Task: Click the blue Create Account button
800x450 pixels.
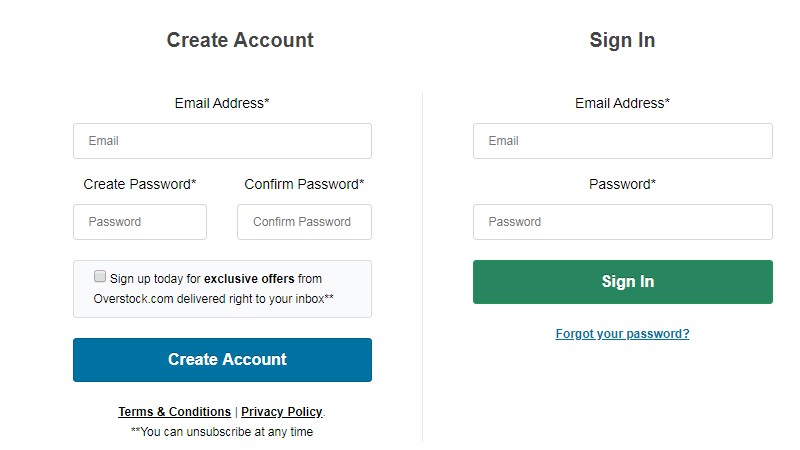Action: point(222,360)
